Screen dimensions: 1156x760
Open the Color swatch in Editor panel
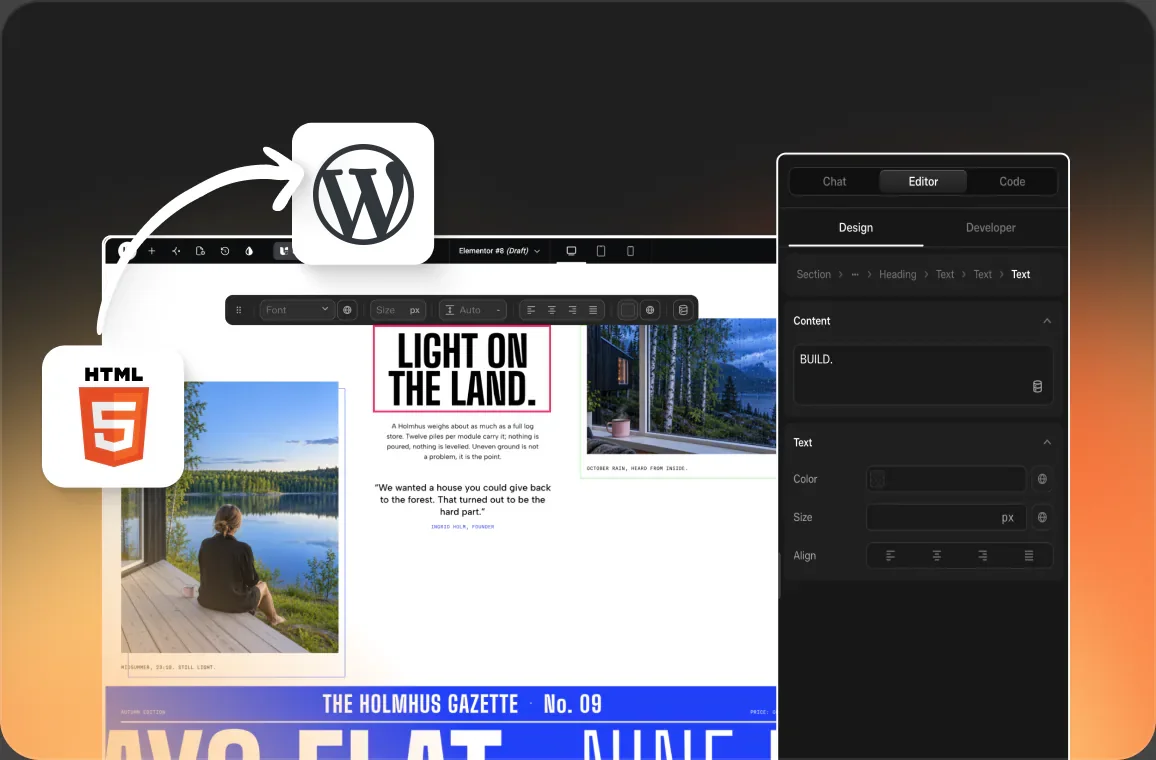[x=877, y=479]
